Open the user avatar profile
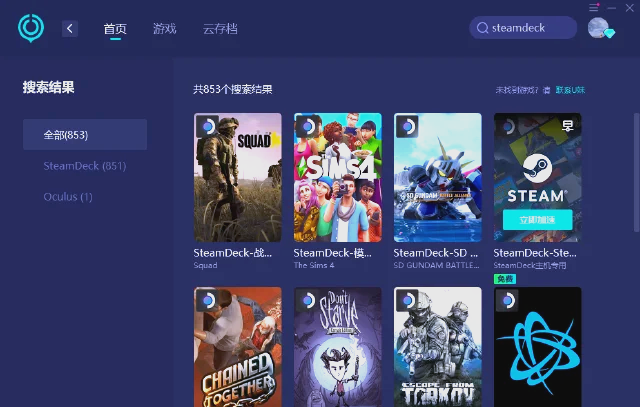Image resolution: width=640 pixels, height=407 pixels. pyautogui.click(x=598, y=28)
